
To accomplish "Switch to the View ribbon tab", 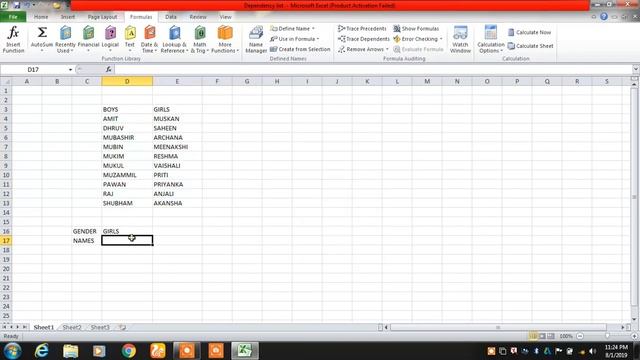I will pos(225,17).
